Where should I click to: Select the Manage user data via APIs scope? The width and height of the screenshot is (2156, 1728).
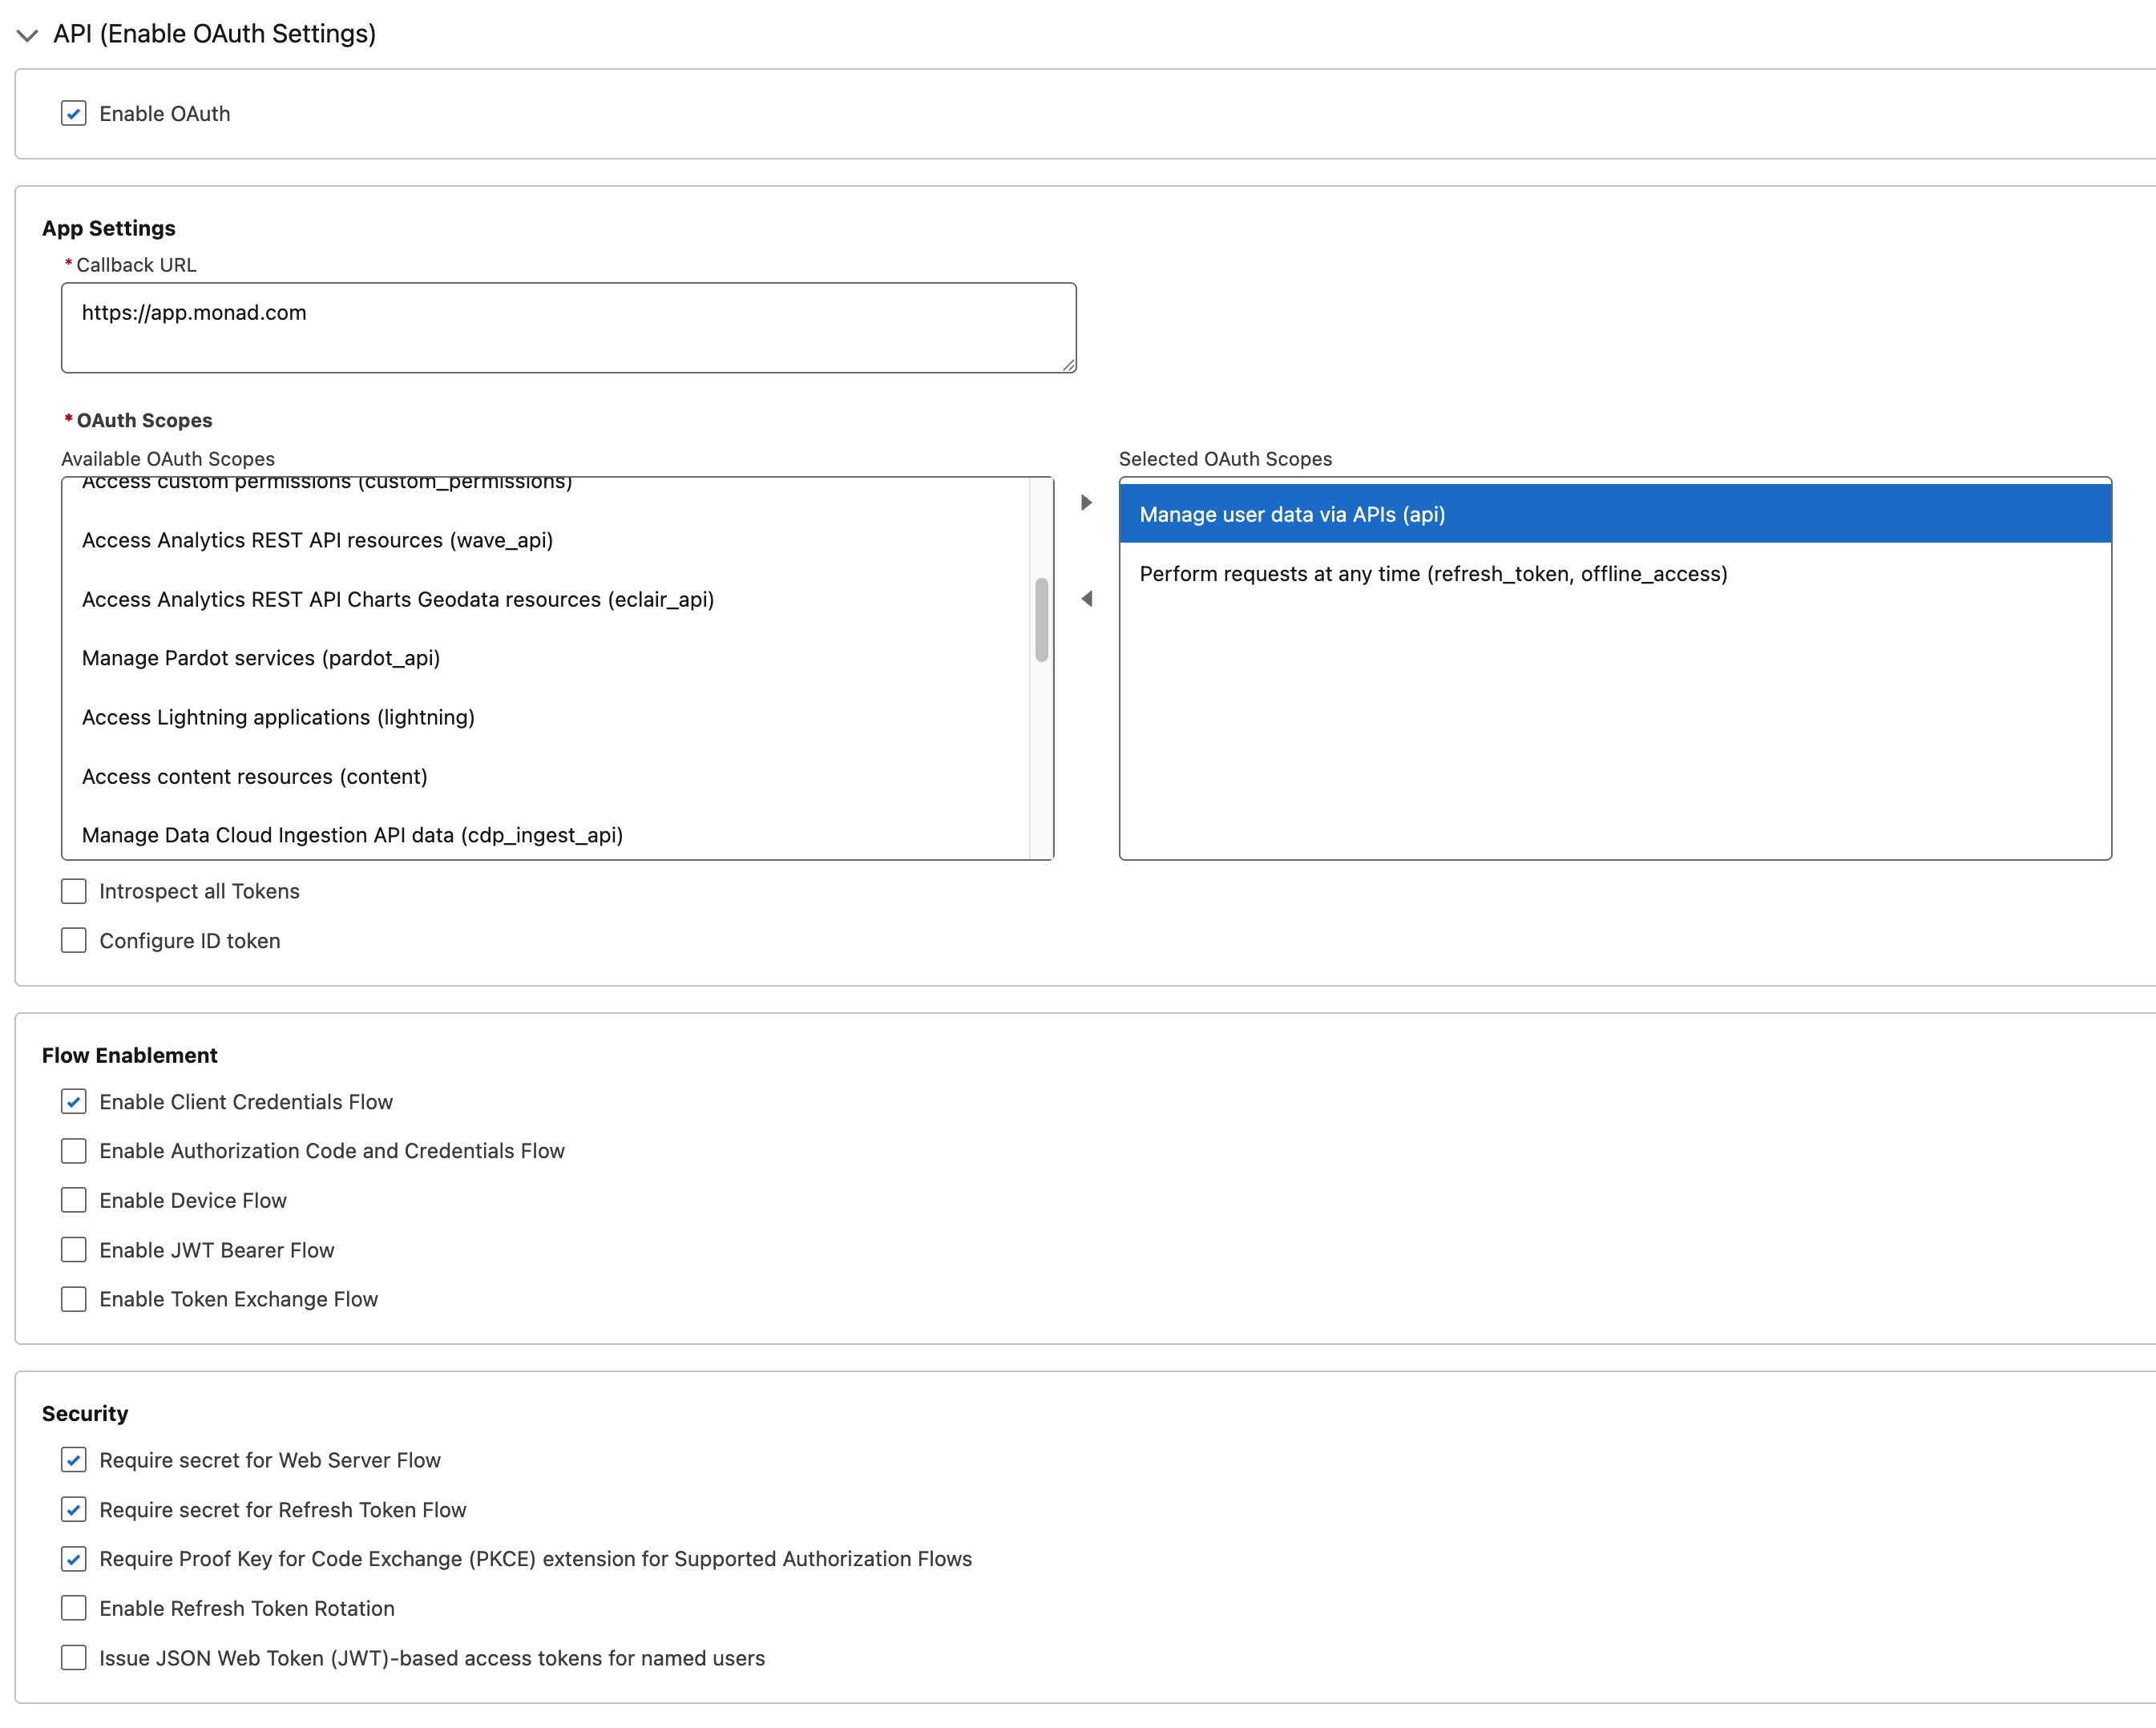(1292, 514)
